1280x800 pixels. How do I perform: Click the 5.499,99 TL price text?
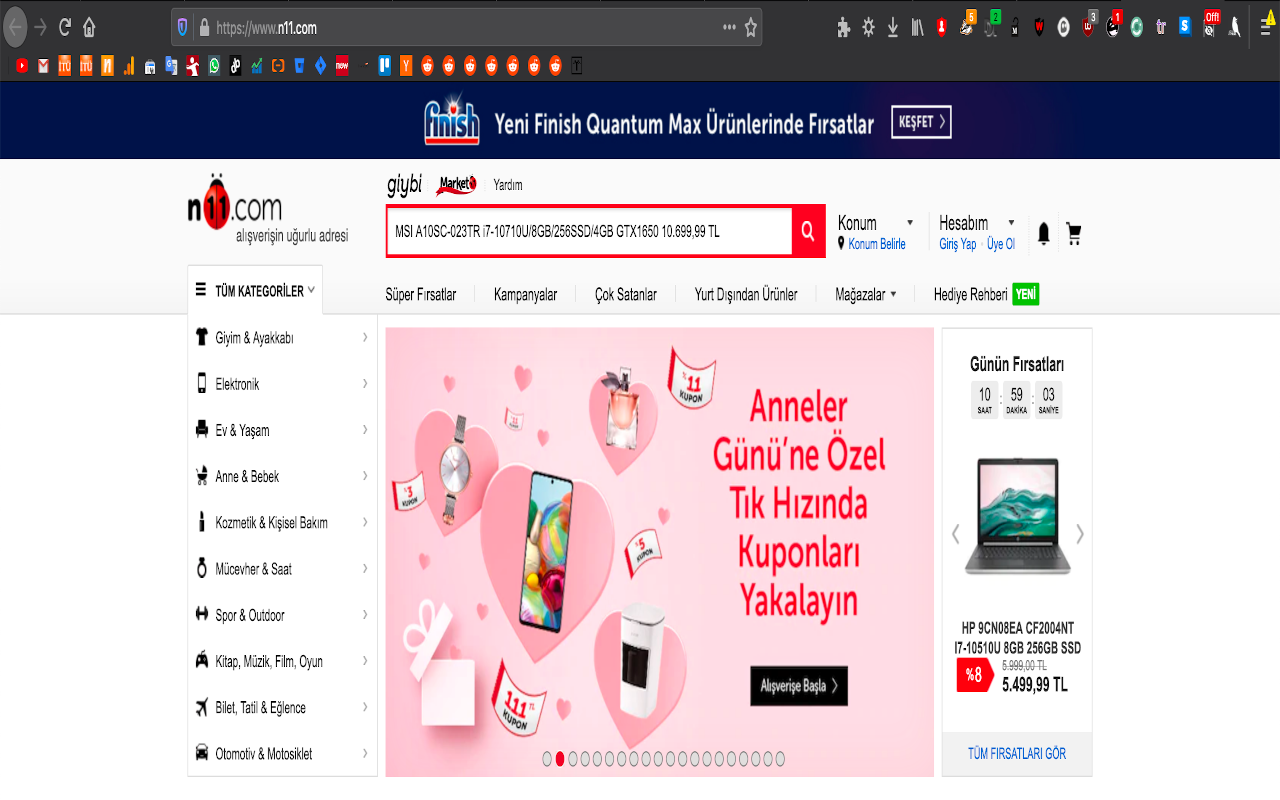[1035, 685]
